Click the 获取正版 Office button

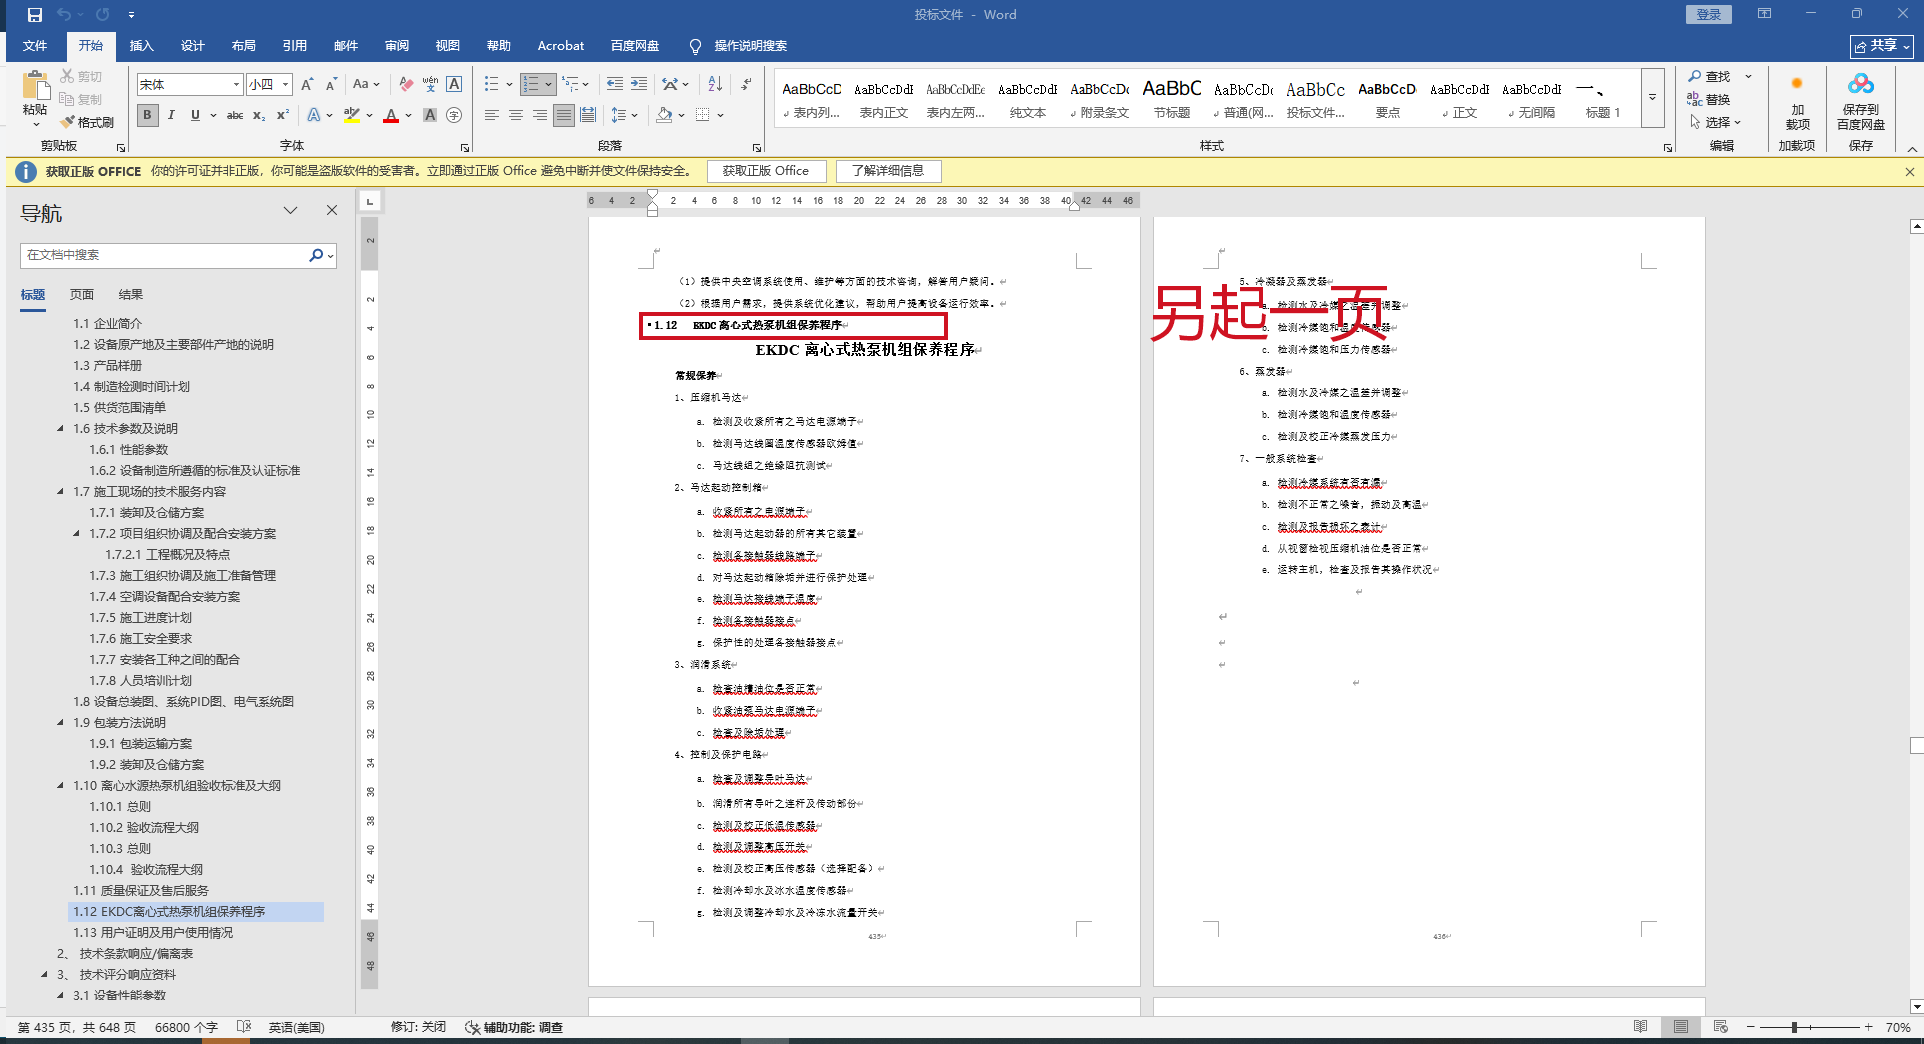766,171
